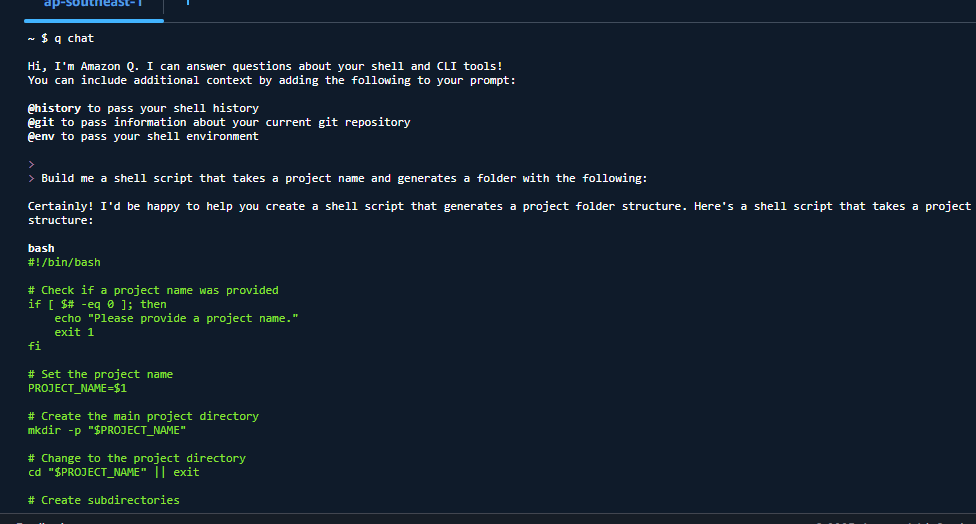Click the 'You can include additional context' line
976x524 pixels.
[271, 80]
